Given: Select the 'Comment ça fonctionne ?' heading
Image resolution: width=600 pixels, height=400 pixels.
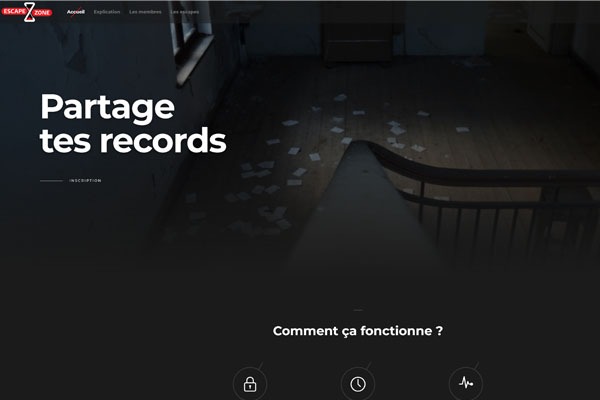Looking at the screenshot, I should pyautogui.click(x=358, y=331).
